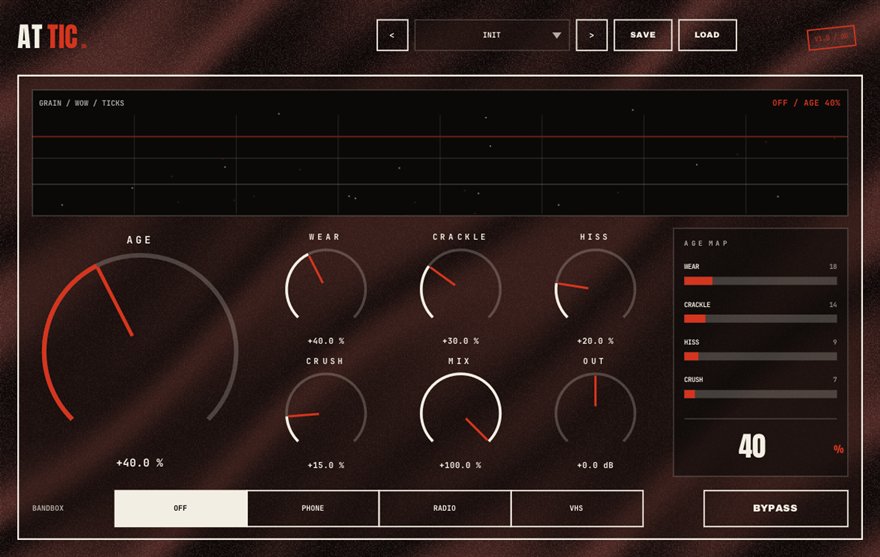The height and width of the screenshot is (557, 880).
Task: Click the AGE value +40.0 %
Action: 140,463
